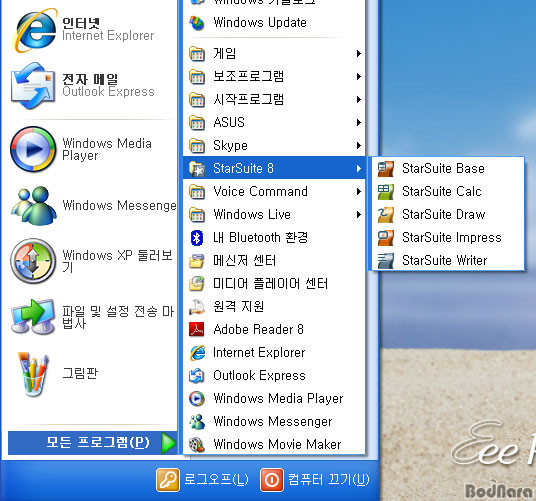Click Windows Messenger icon in programs list

point(197,421)
